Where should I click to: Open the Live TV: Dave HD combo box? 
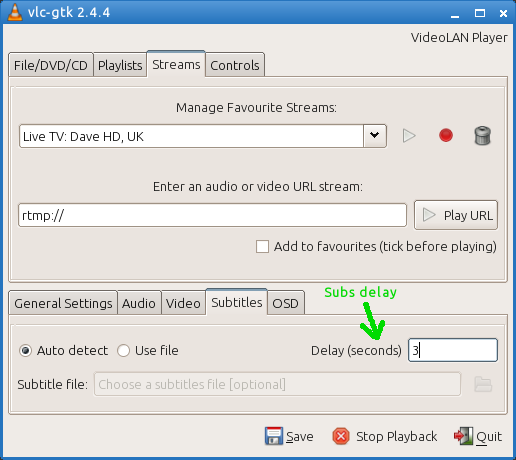(x=203, y=136)
